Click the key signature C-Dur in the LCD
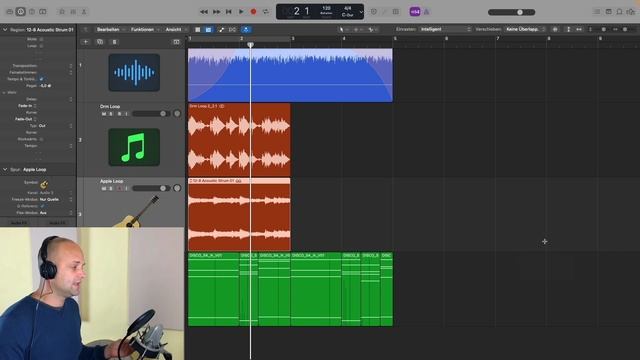Screen dimensions: 640x360 (347, 15)
